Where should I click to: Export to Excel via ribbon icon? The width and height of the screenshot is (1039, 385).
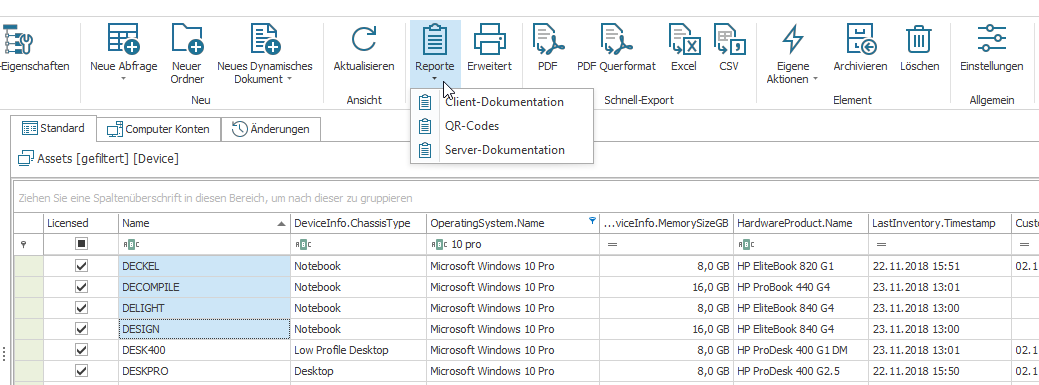click(x=684, y=39)
